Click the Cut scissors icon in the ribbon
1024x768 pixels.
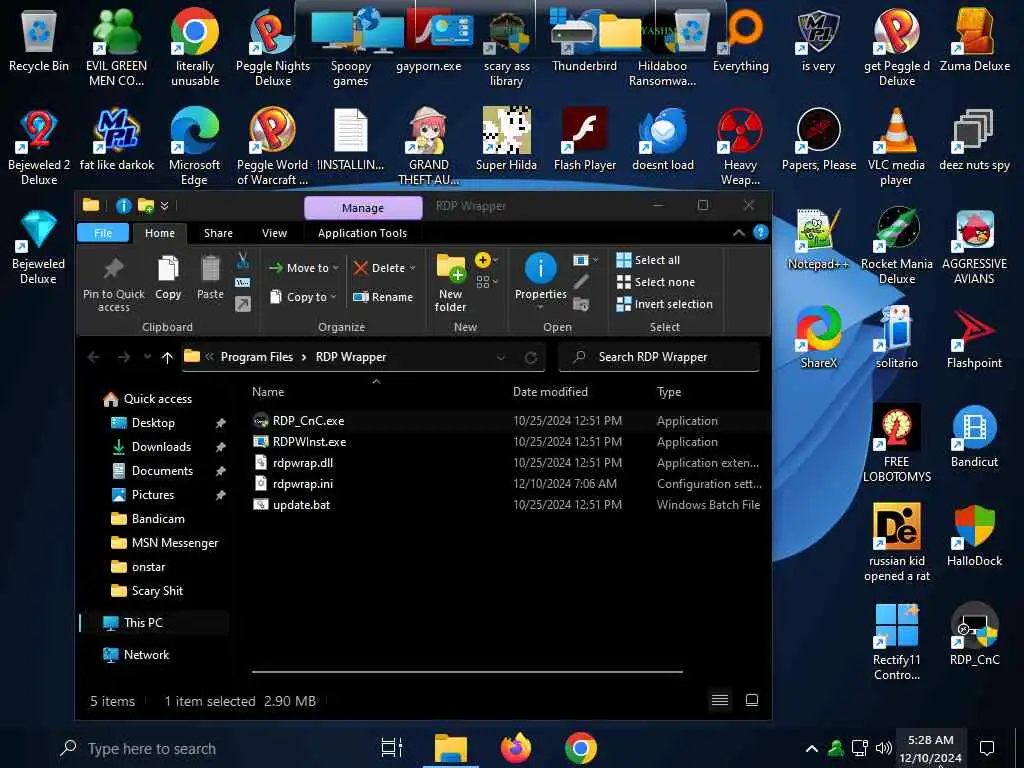tap(243, 261)
